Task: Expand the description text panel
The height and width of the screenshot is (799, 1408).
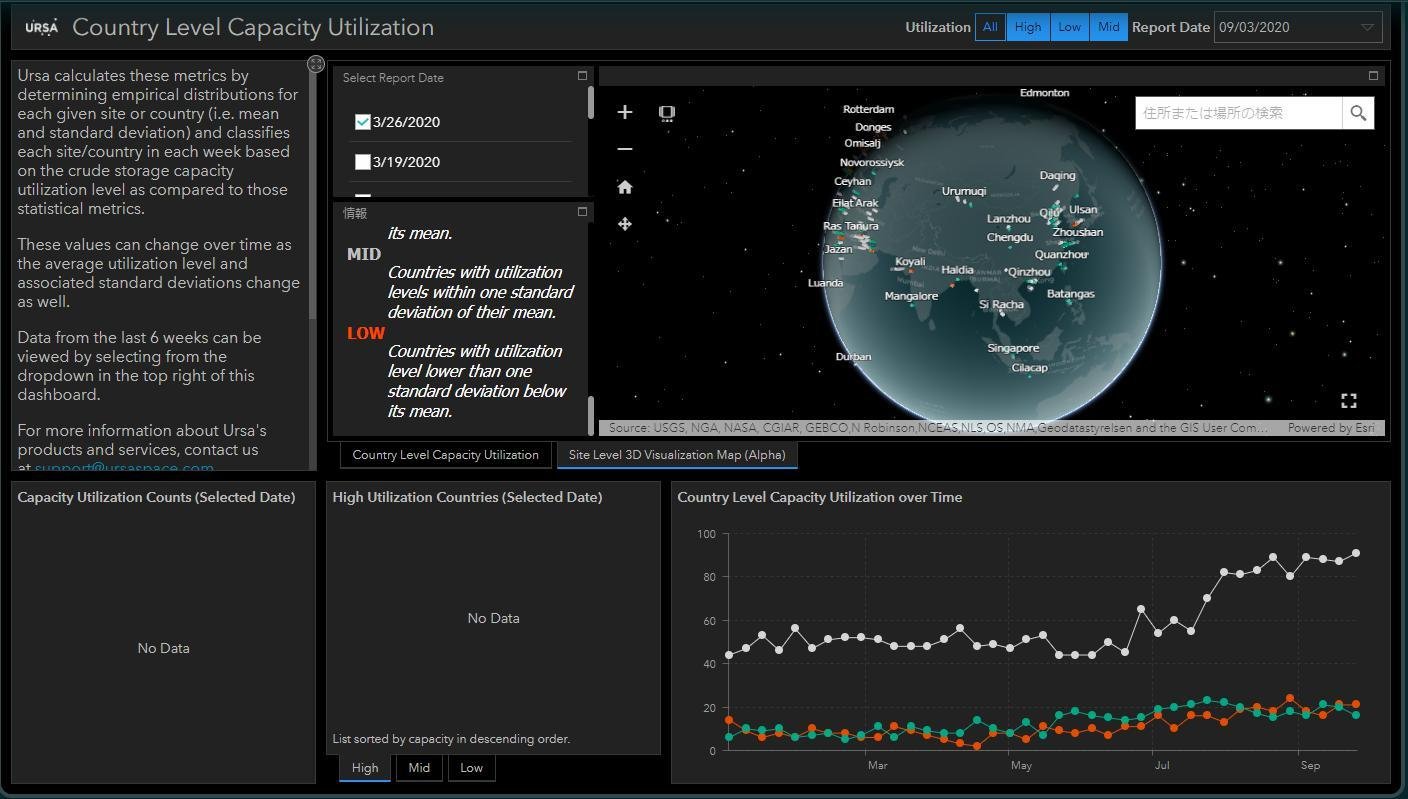Action: tap(316, 64)
